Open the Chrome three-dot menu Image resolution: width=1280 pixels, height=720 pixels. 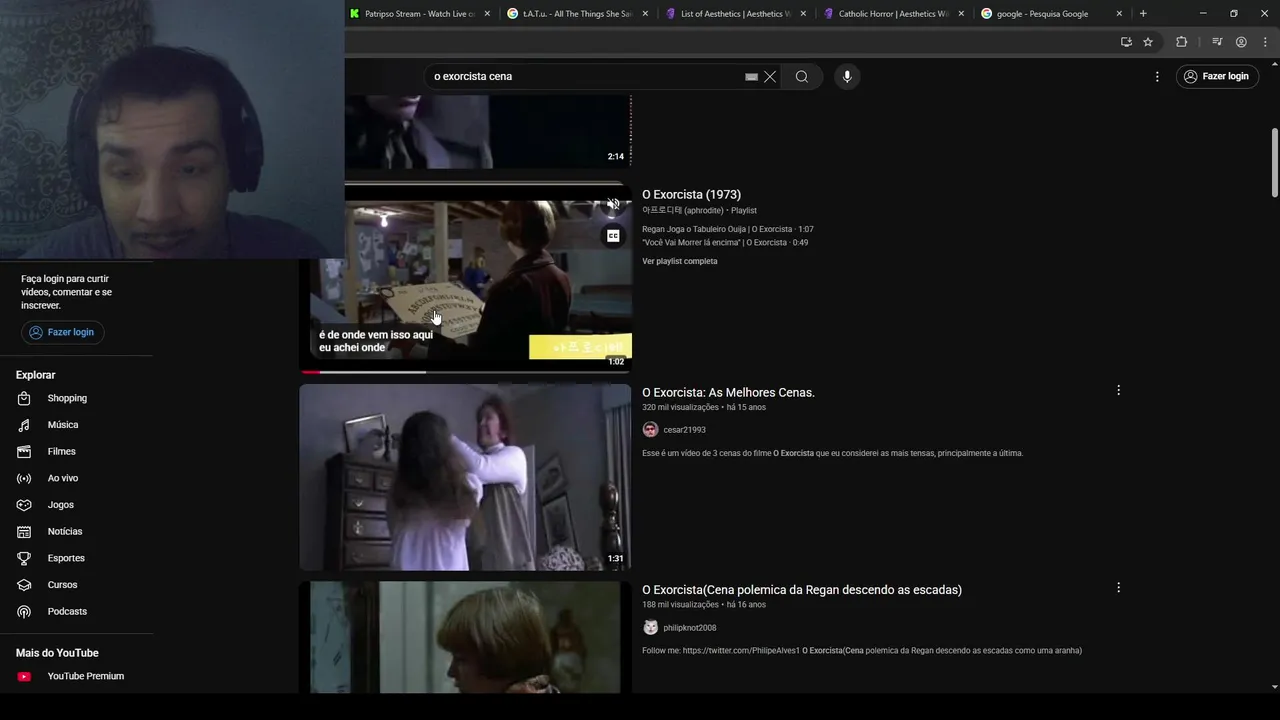[1265, 42]
